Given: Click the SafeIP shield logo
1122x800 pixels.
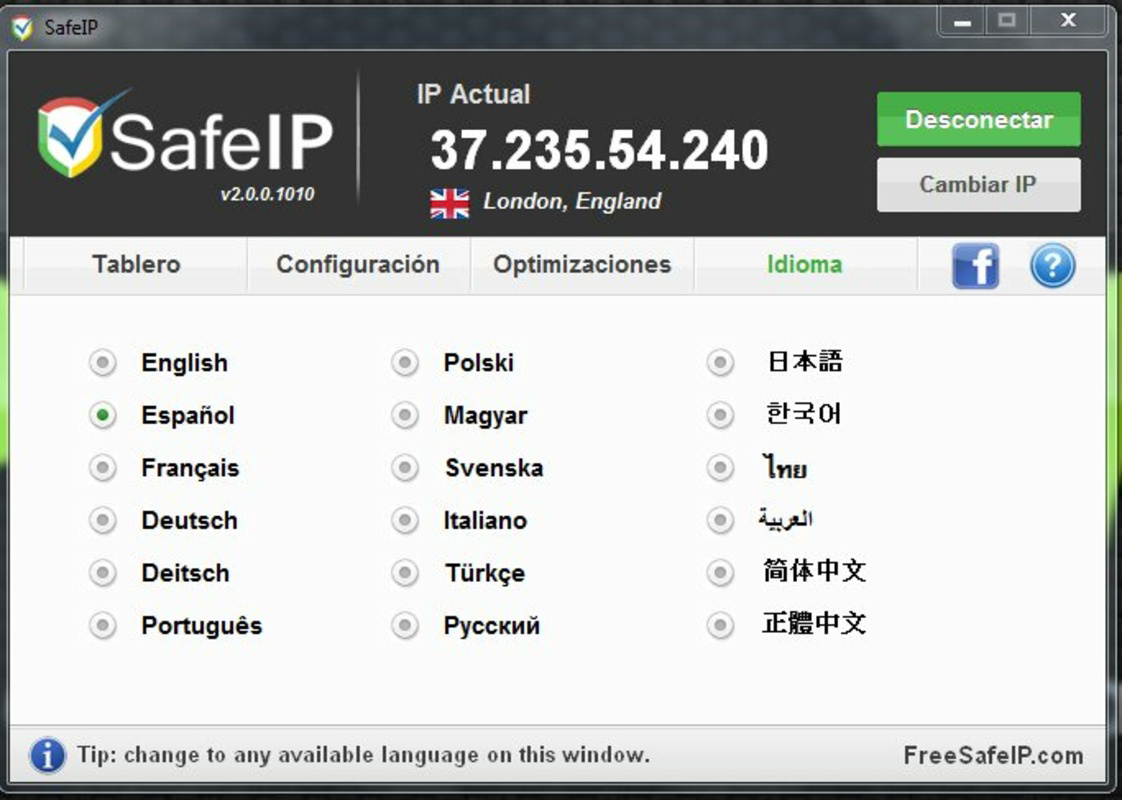Looking at the screenshot, I should coord(75,135).
